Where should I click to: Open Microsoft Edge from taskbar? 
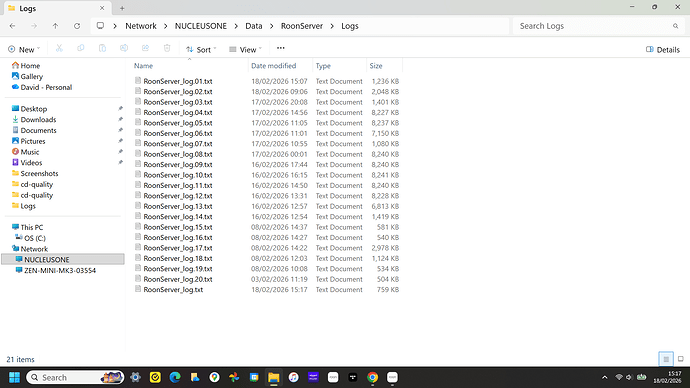(175, 377)
